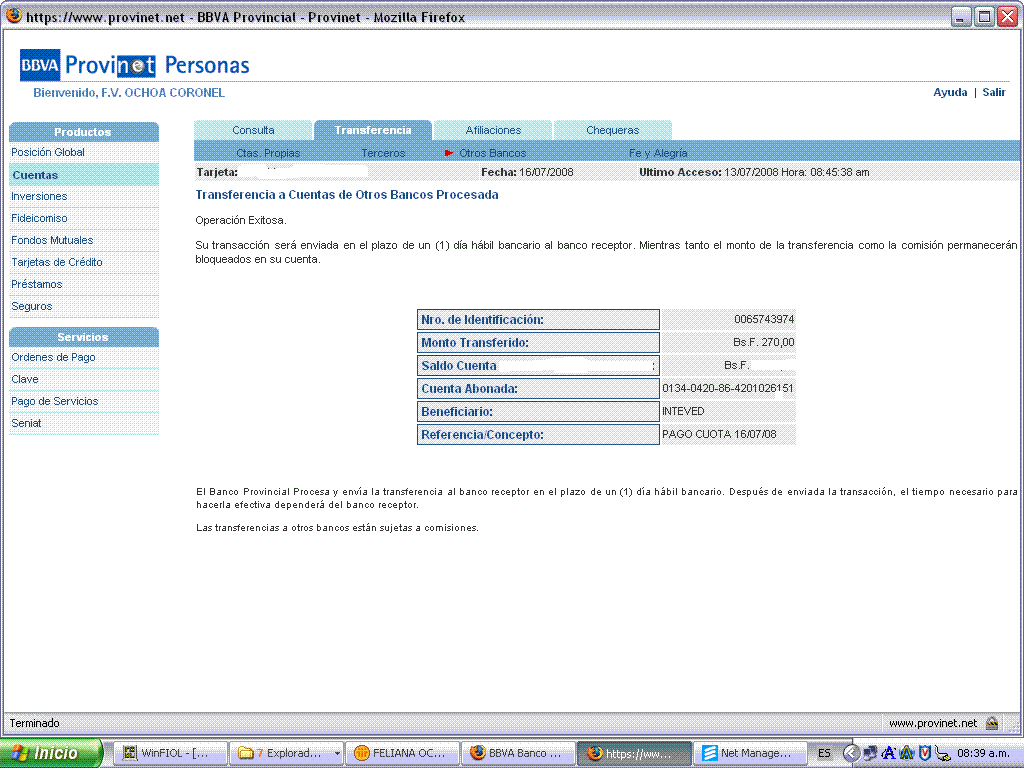Open the Afiliaciones tab
This screenshot has height=768, width=1024.
tap(493, 130)
